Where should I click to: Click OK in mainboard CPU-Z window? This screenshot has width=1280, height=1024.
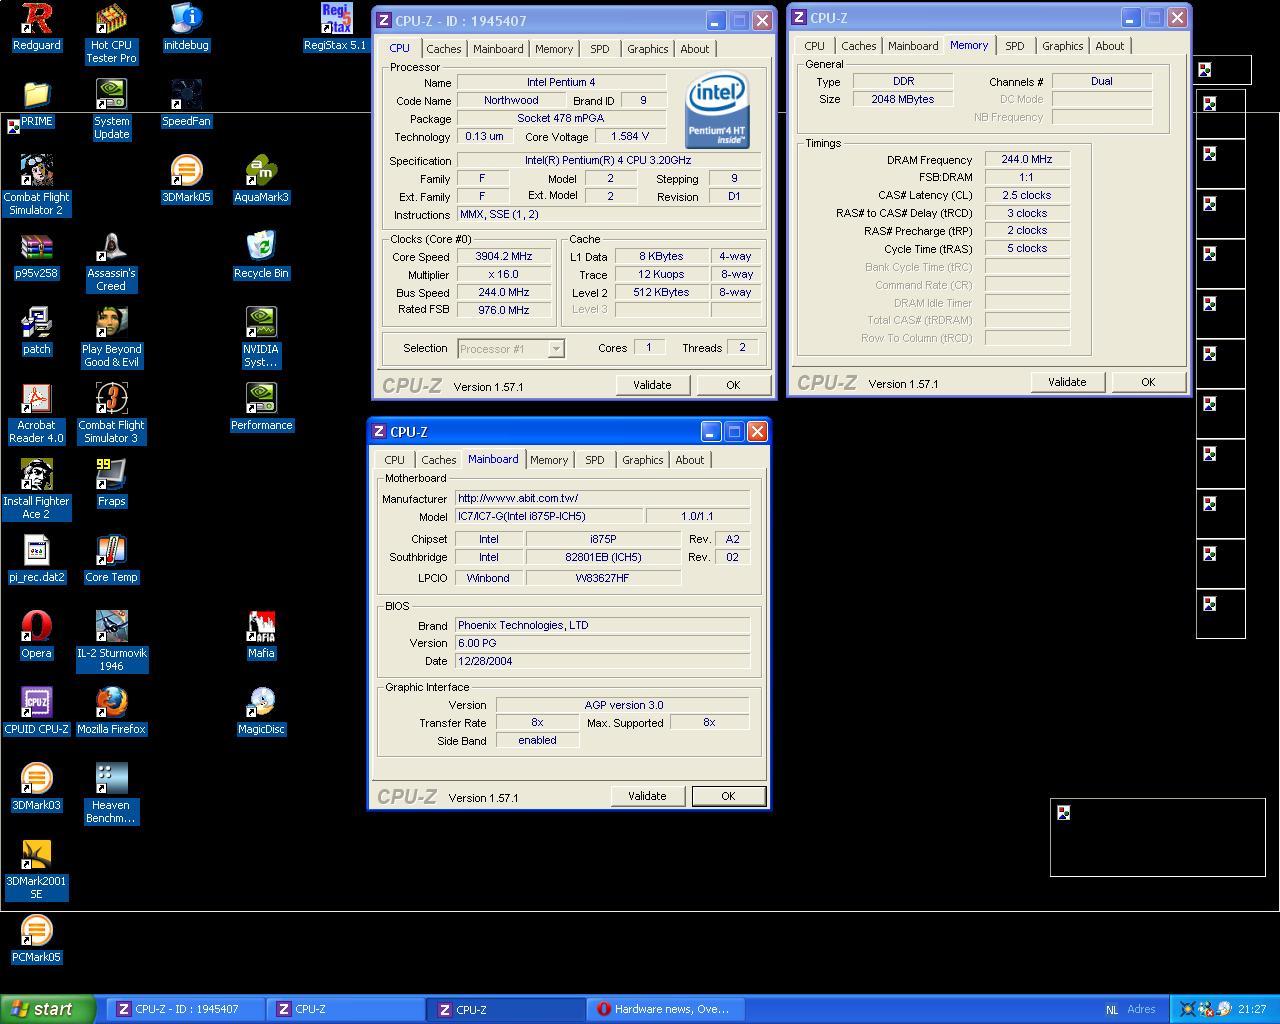(x=728, y=796)
